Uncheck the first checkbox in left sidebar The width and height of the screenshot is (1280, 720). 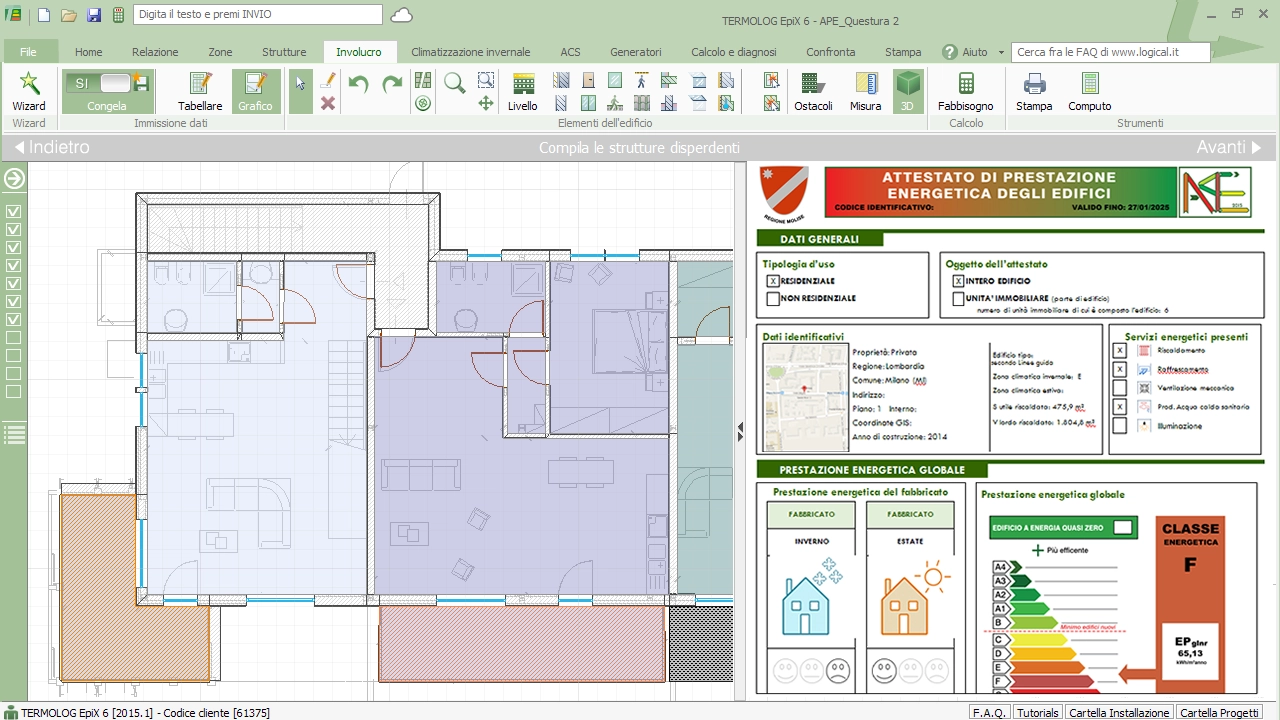[x=14, y=212]
